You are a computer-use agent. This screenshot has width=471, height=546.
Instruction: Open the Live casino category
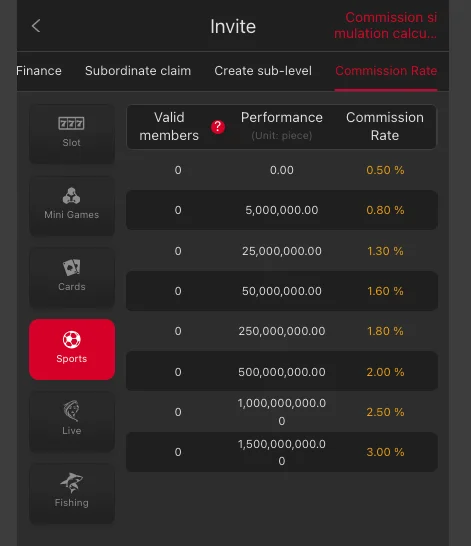72,421
